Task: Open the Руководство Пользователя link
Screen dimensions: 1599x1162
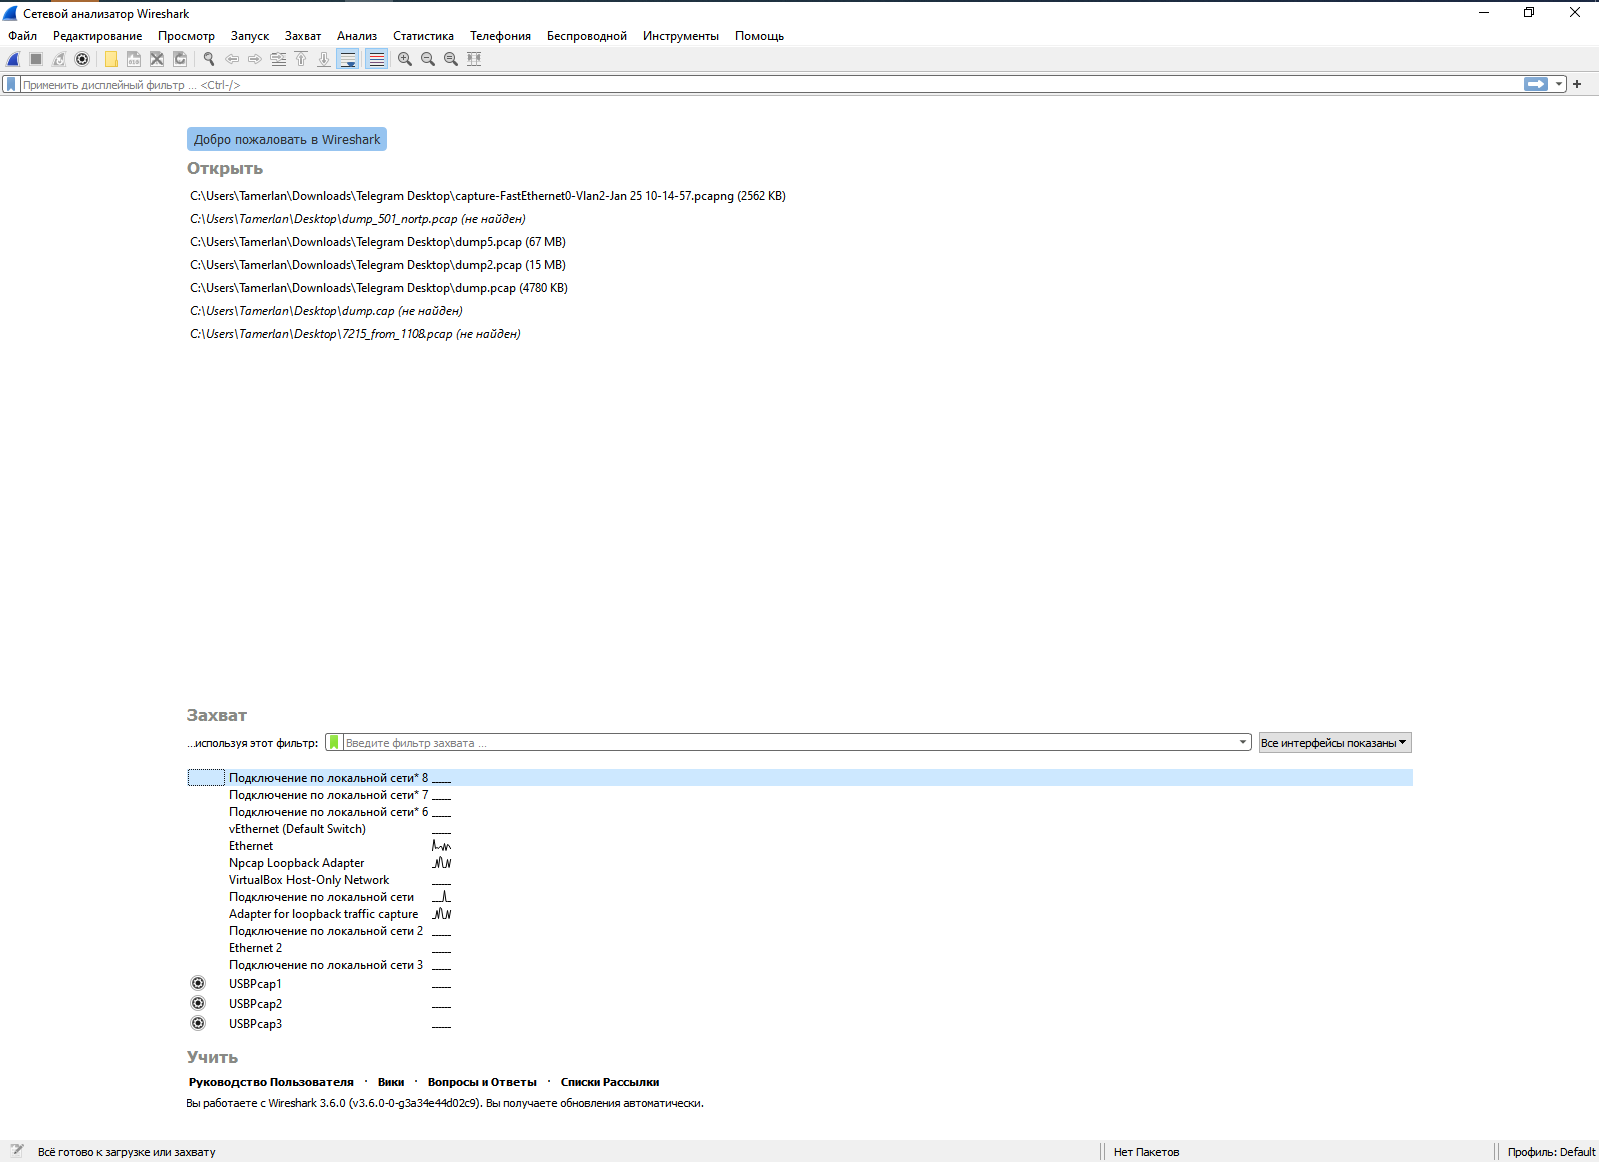Action: (271, 1082)
